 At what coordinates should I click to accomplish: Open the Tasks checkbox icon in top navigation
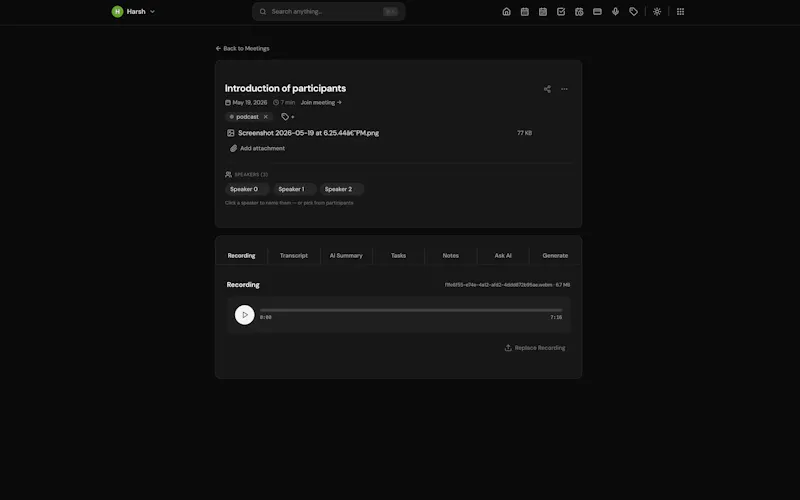[561, 12]
